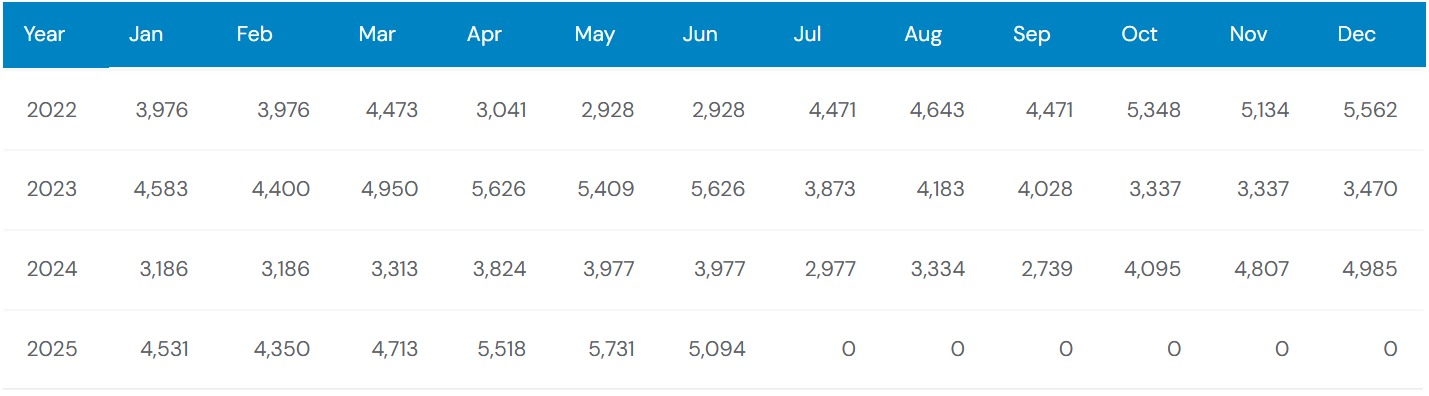
Task: Select October 2024 value 4,095
Action: coord(1154,269)
